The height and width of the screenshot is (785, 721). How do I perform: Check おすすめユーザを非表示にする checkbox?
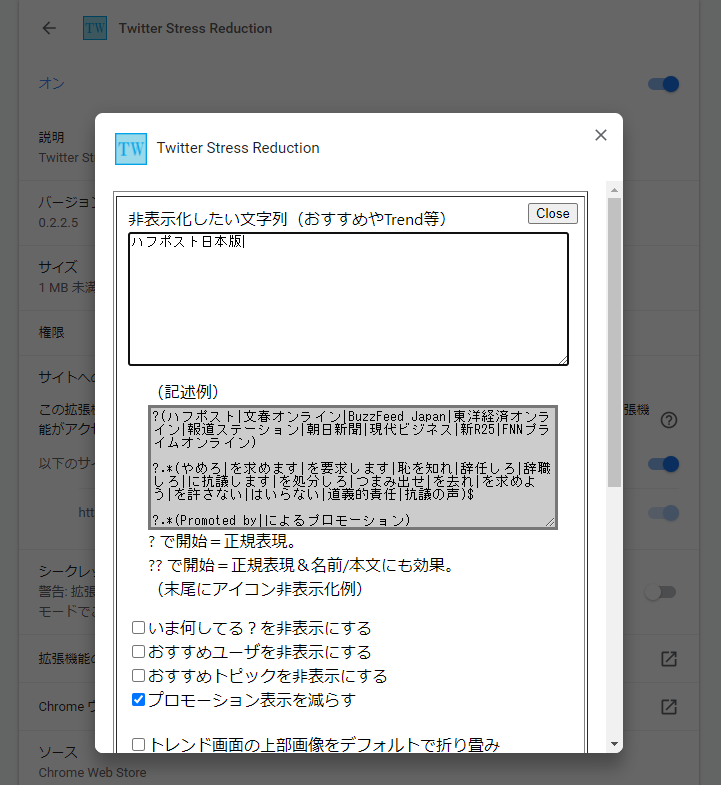click(x=138, y=651)
